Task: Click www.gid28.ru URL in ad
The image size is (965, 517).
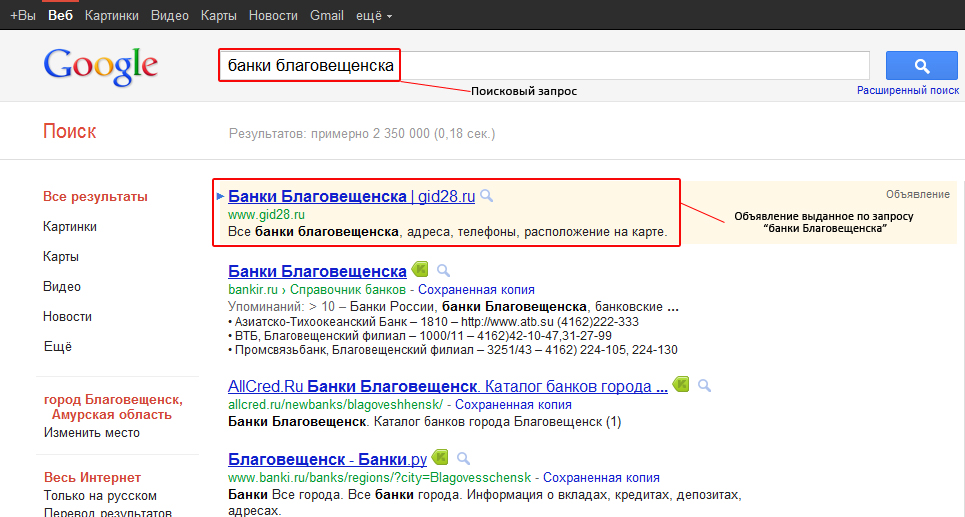Action: click(x=266, y=215)
